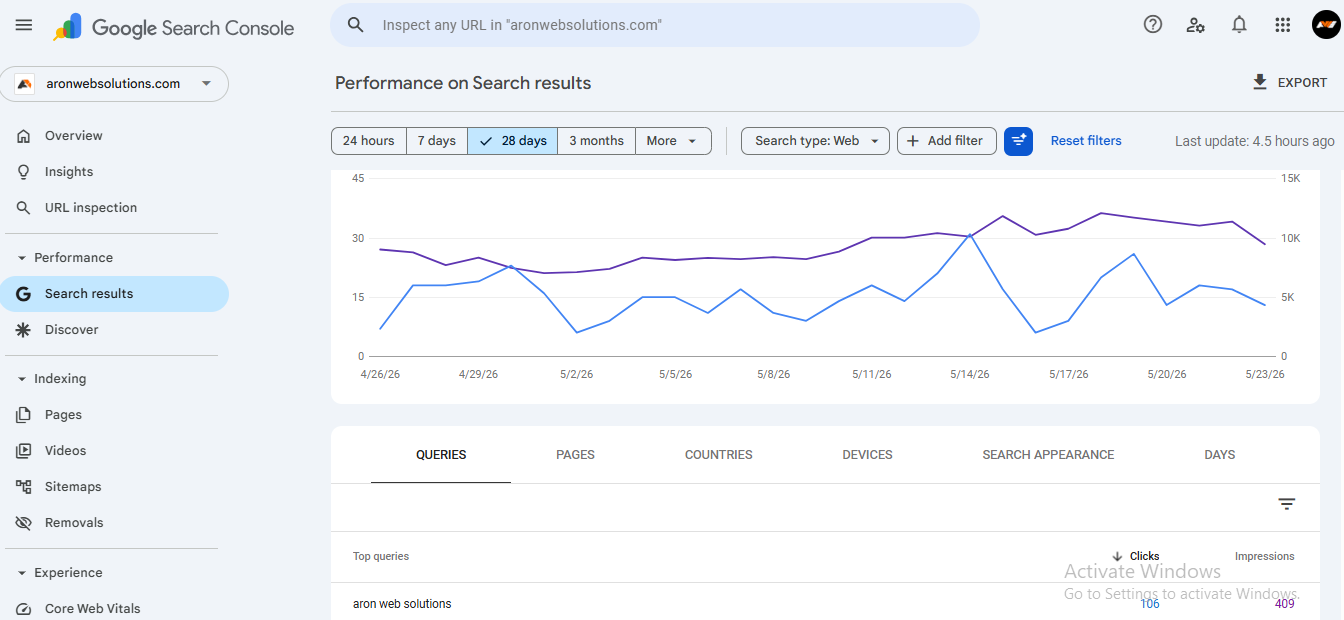
Task: Click the Sitemaps tree icon
Action: pos(24,487)
